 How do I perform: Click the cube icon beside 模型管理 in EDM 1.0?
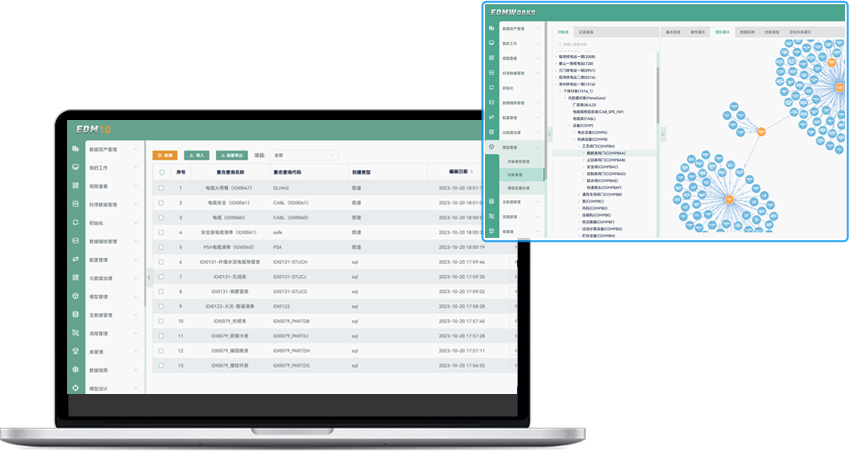(75, 296)
